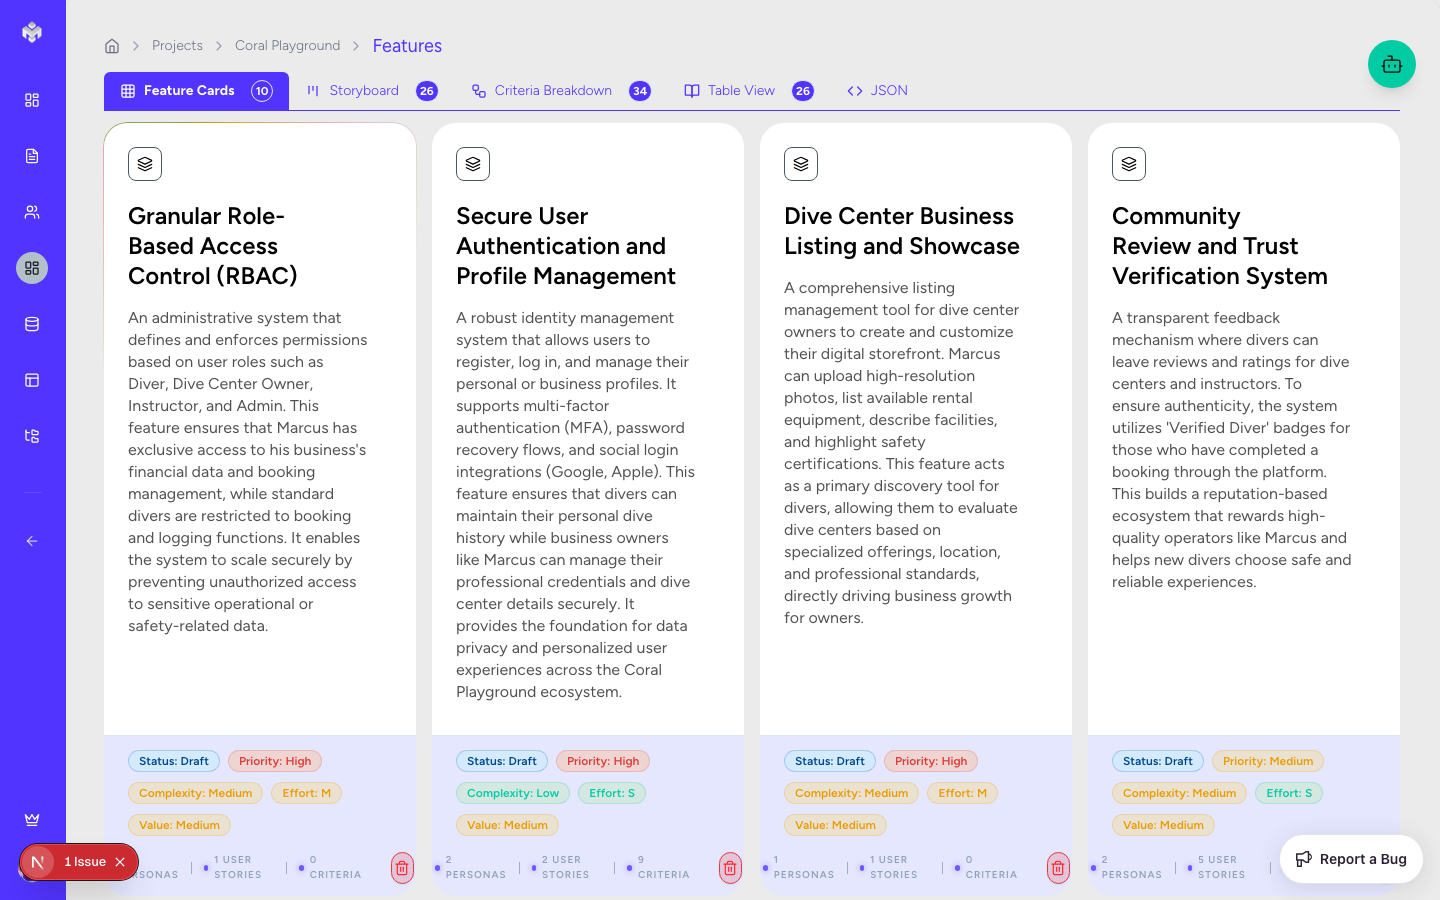1440x900 pixels.
Task: Click the database icon in sidebar
Action: [x=32, y=324]
